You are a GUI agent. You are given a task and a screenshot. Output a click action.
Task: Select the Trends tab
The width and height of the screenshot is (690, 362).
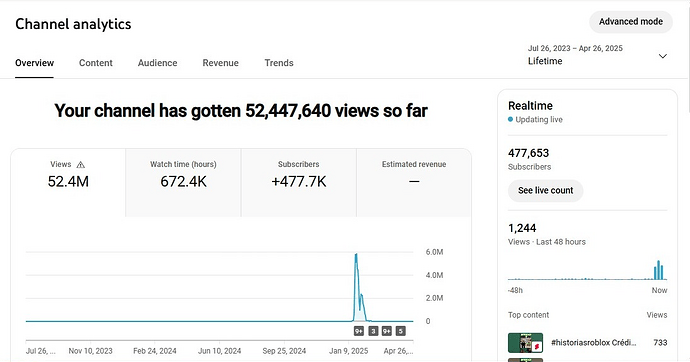[279, 63]
